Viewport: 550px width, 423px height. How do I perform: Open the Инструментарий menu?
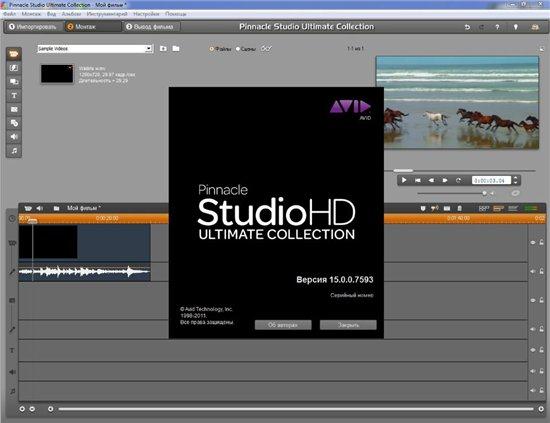(x=107, y=14)
